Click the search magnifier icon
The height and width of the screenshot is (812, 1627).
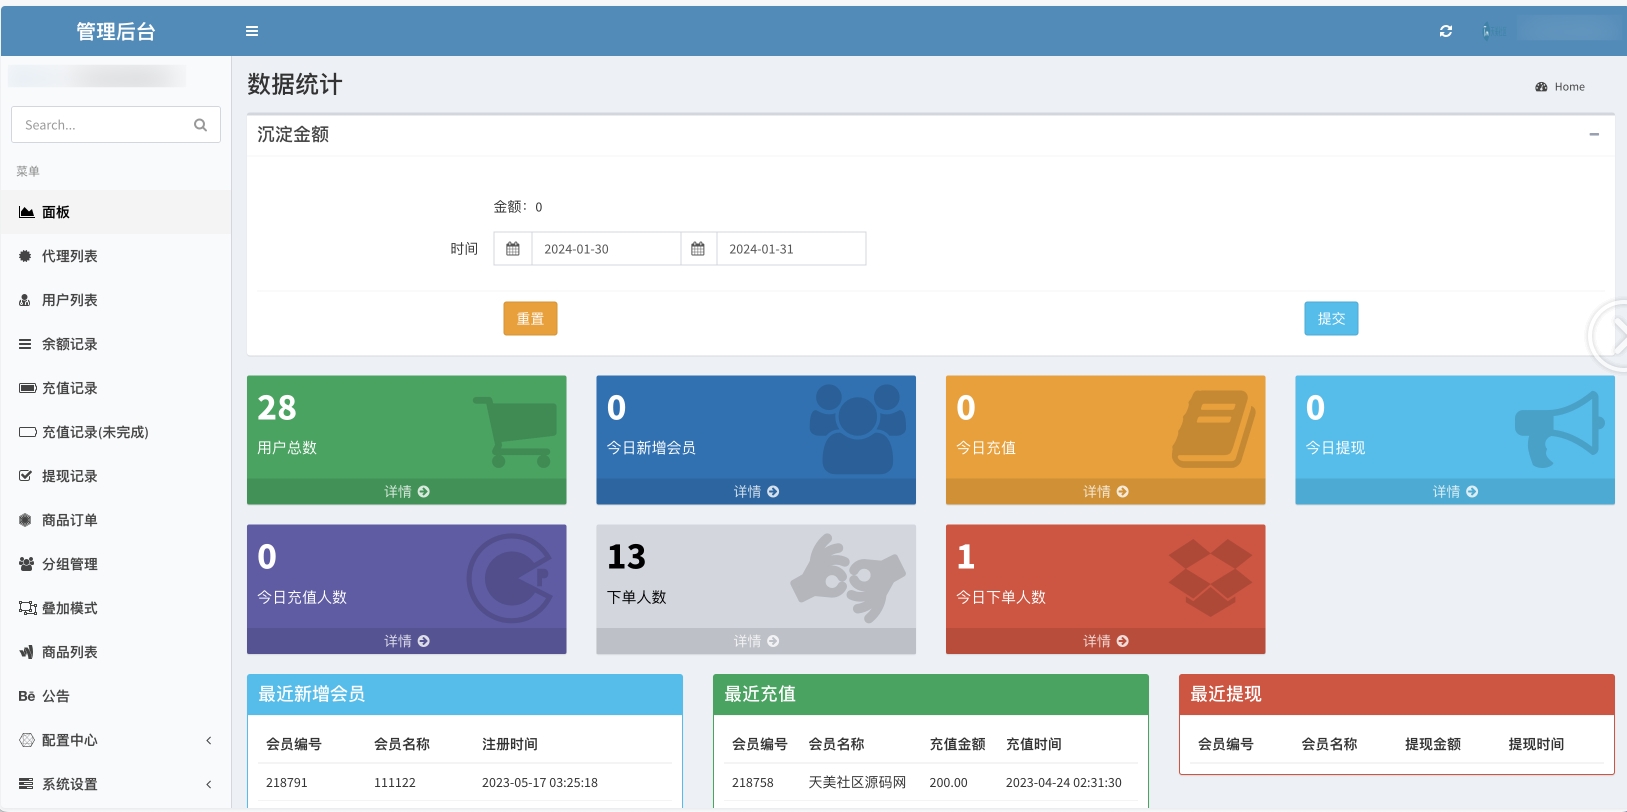pos(200,125)
